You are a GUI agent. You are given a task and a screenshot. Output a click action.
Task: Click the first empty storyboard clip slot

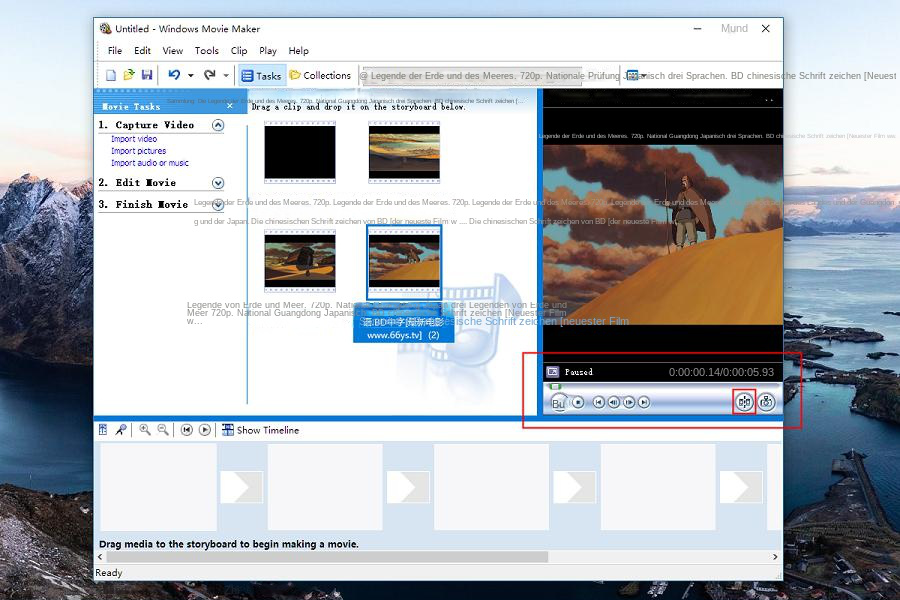[158, 487]
